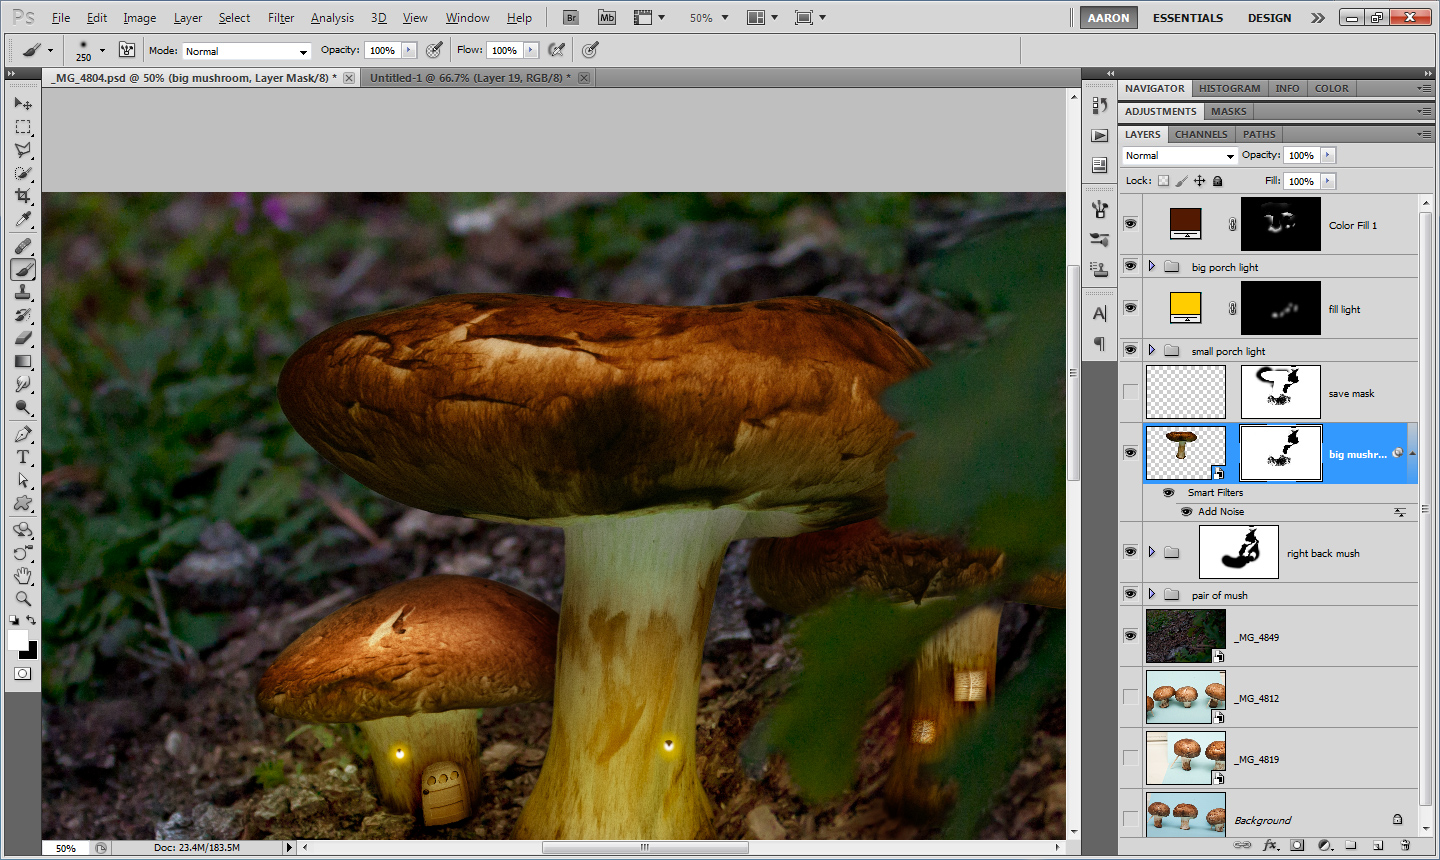Switch to the Essentials workspace
Screen dimensions: 1440x860
[x=1187, y=18]
